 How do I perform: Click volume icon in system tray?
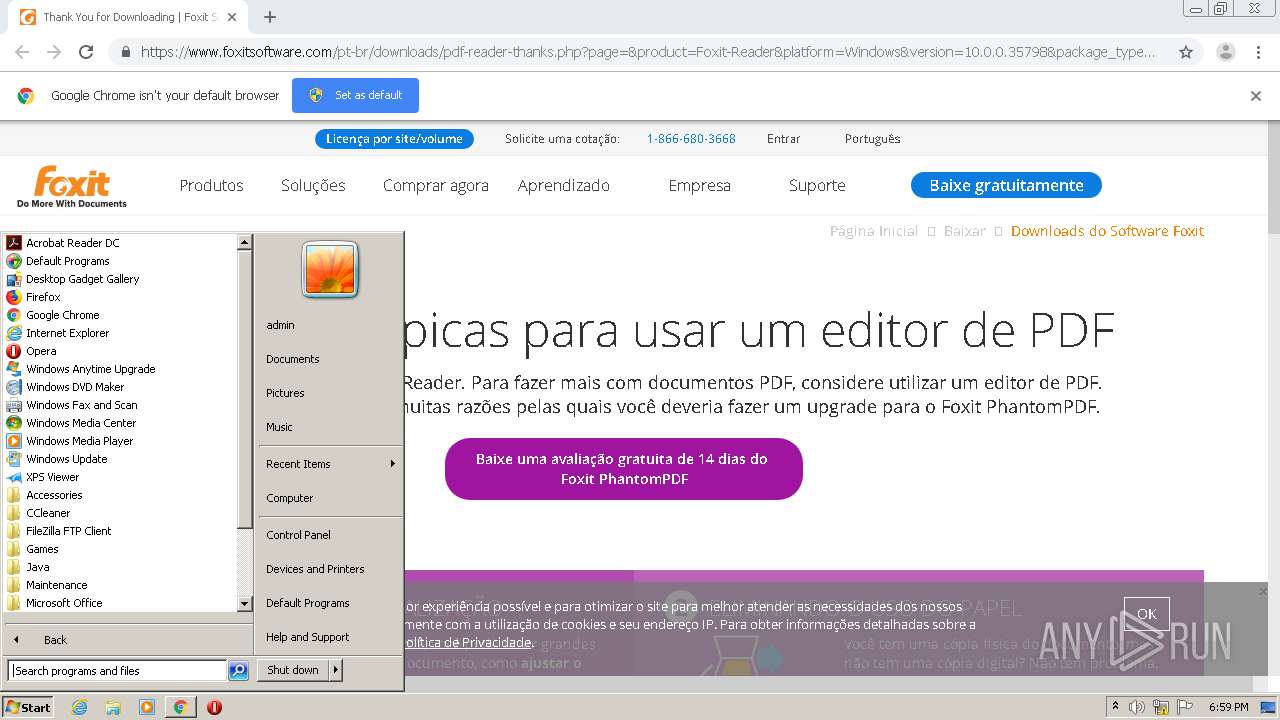(x=1137, y=707)
